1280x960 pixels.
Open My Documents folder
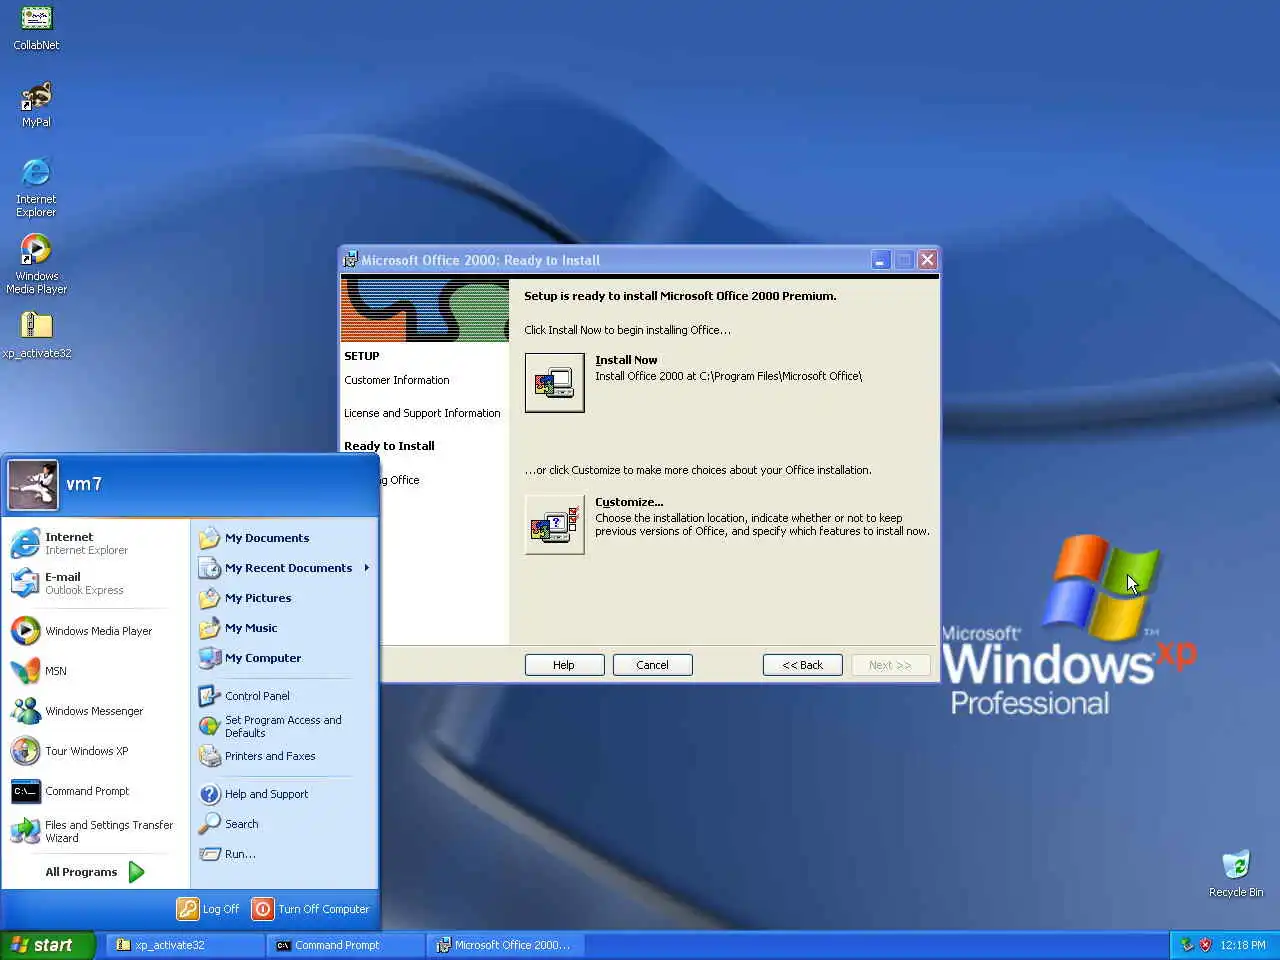click(x=284, y=538)
